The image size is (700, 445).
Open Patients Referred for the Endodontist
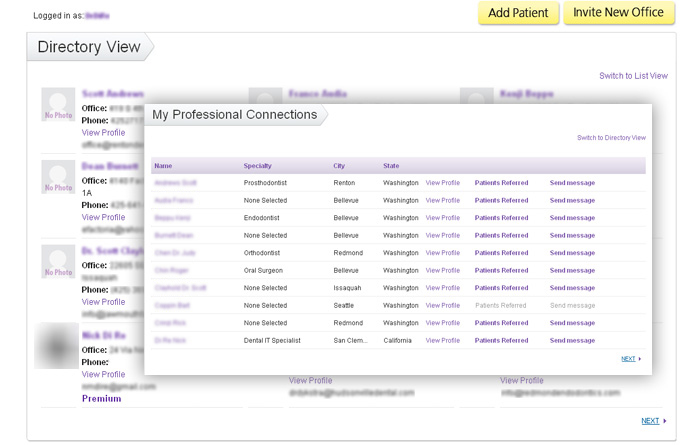point(501,218)
